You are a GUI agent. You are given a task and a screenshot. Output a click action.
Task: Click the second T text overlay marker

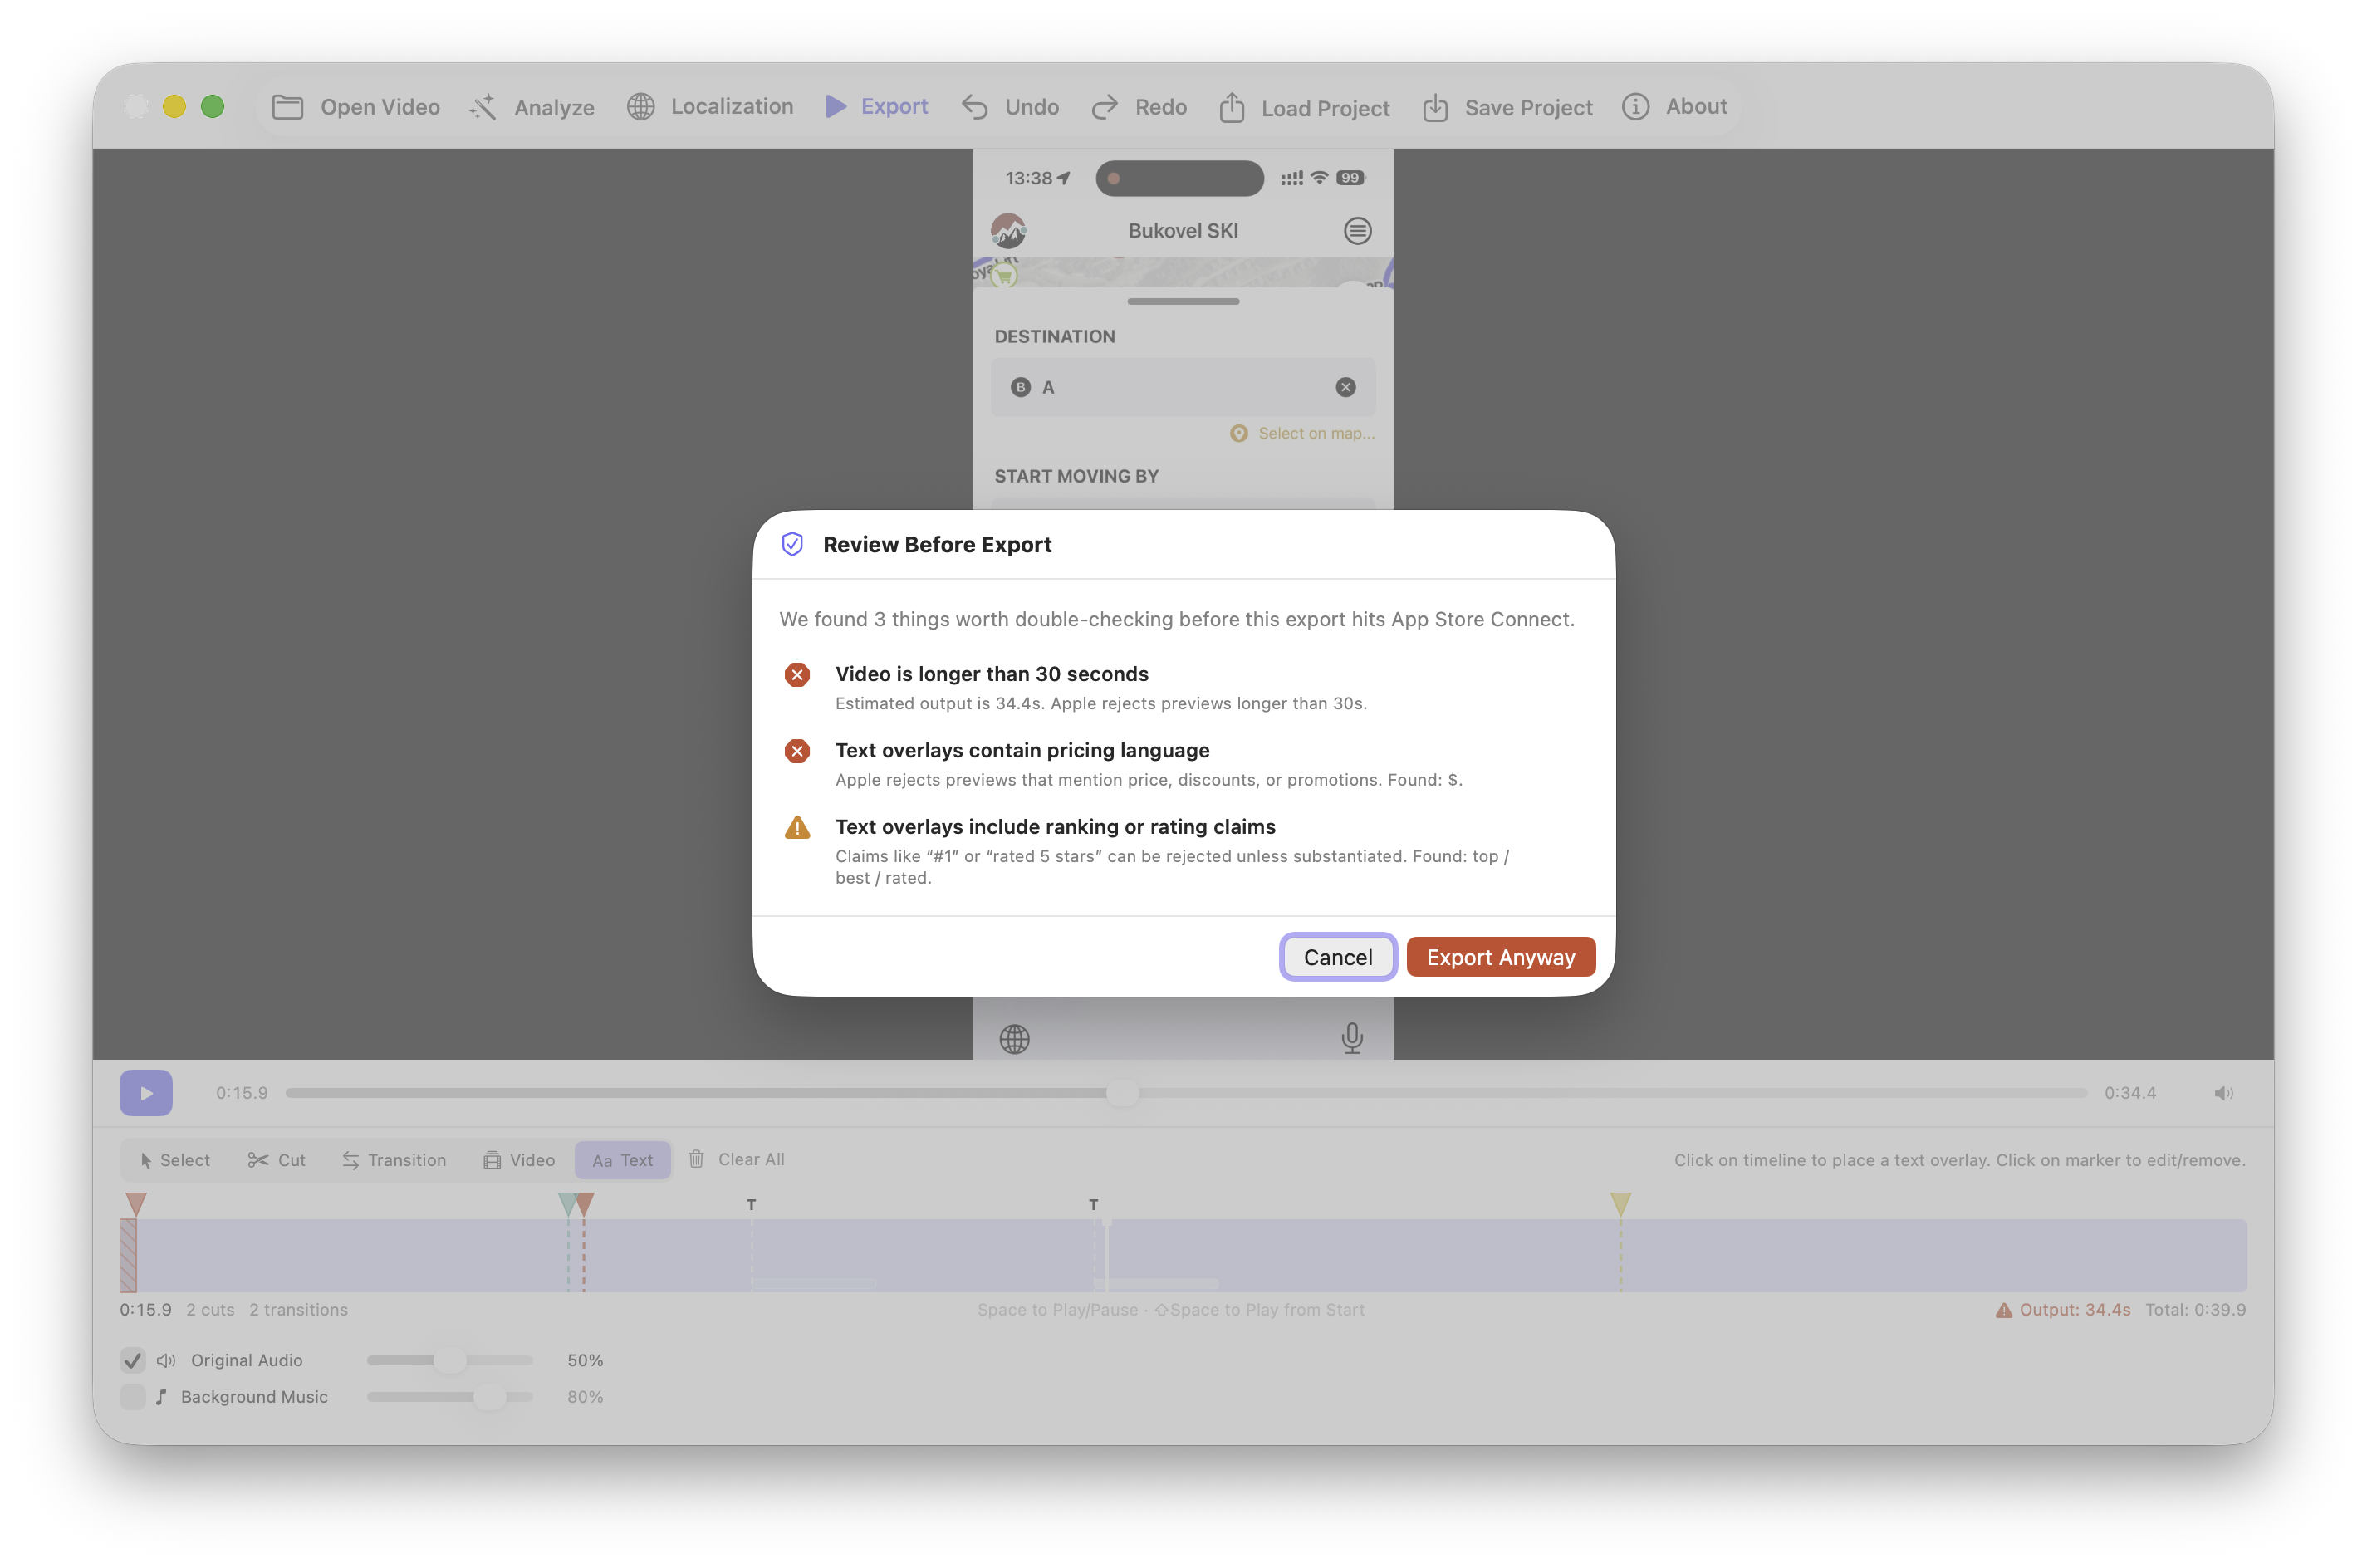point(1093,1204)
